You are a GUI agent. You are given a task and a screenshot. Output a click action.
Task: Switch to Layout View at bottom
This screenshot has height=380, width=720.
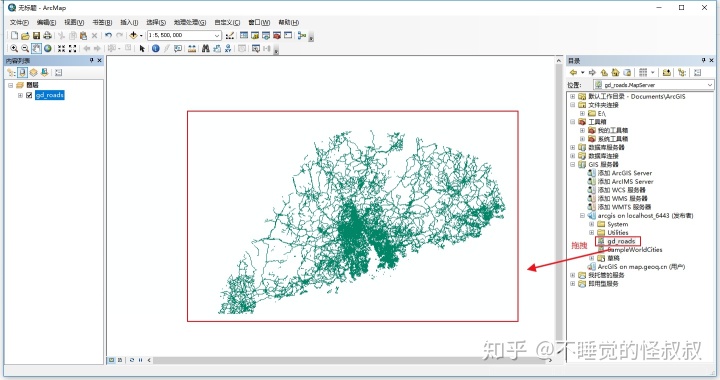(x=120, y=360)
